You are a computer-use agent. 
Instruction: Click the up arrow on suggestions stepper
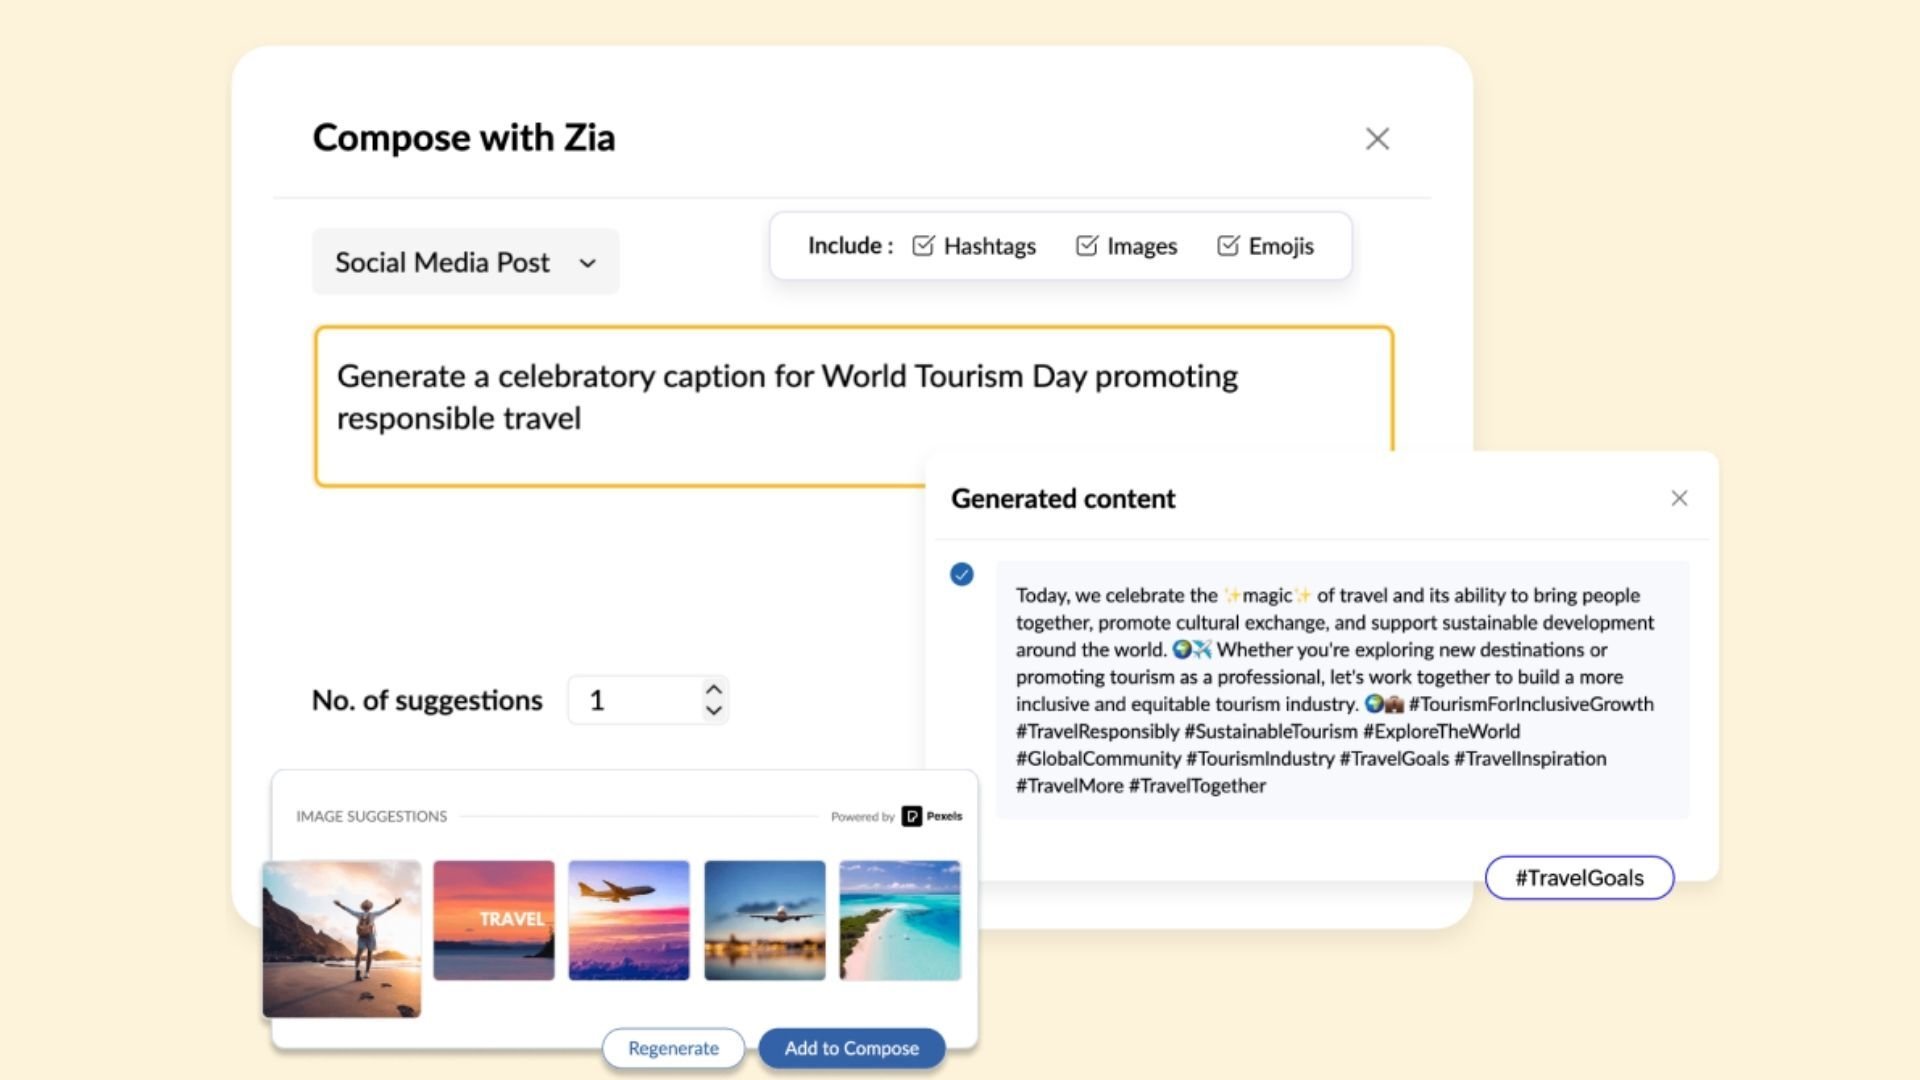(x=714, y=690)
